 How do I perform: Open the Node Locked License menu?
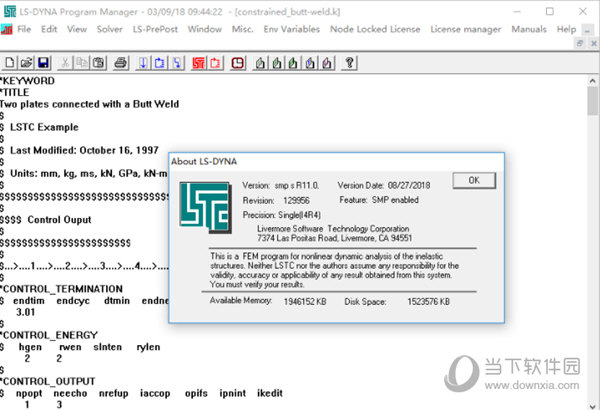[x=375, y=29]
